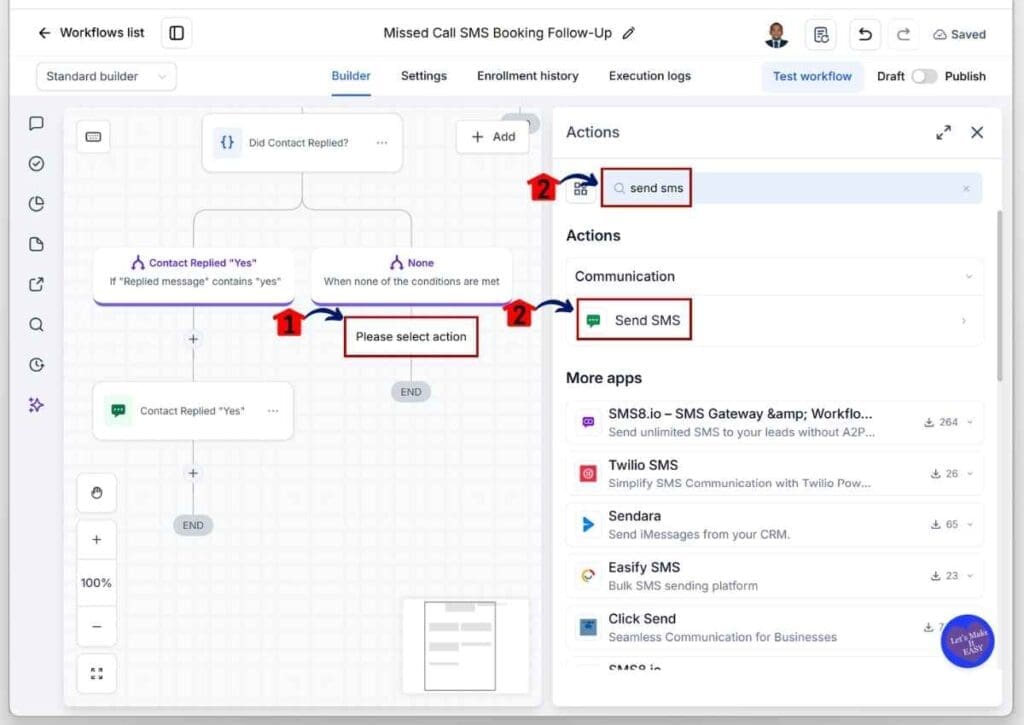This screenshot has height=725, width=1024.
Task: Open the Execution logs tab
Action: point(650,76)
